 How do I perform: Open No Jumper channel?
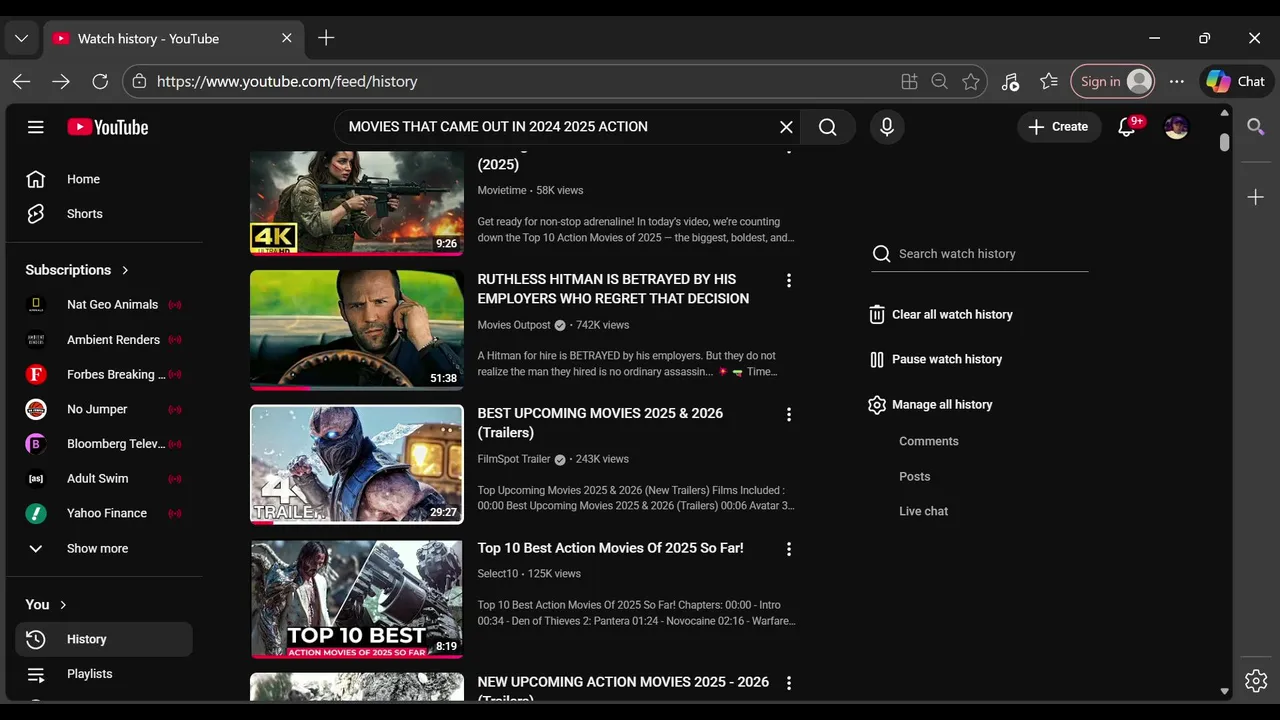coord(104,409)
